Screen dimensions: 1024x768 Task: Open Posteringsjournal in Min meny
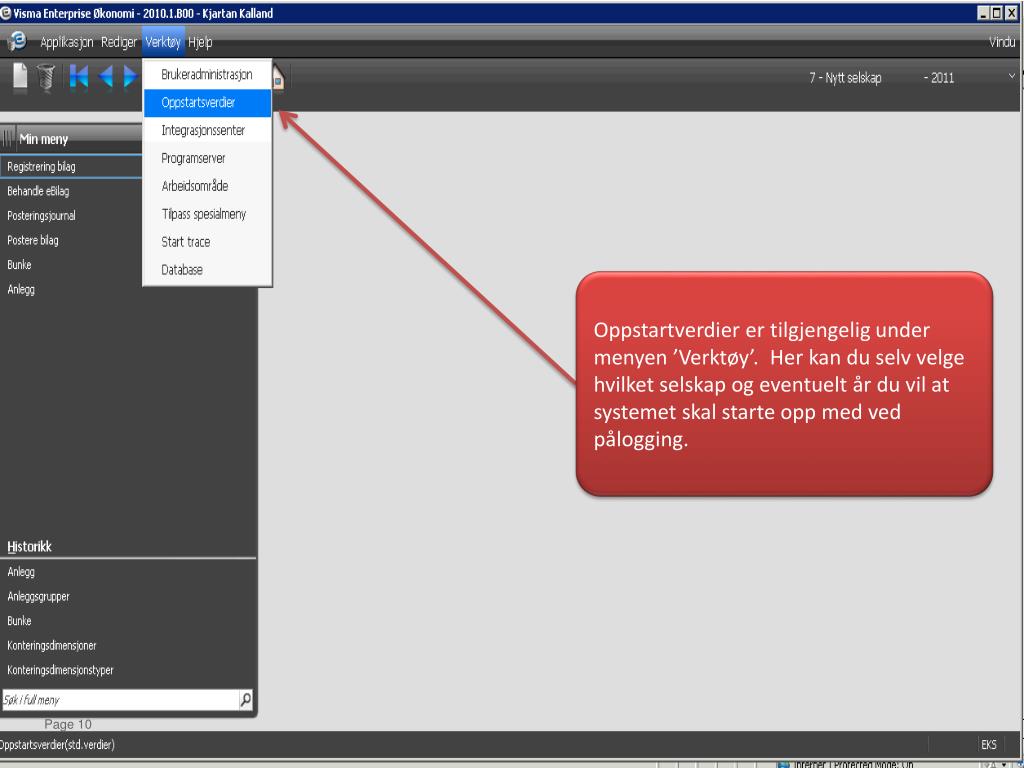[x=41, y=216]
